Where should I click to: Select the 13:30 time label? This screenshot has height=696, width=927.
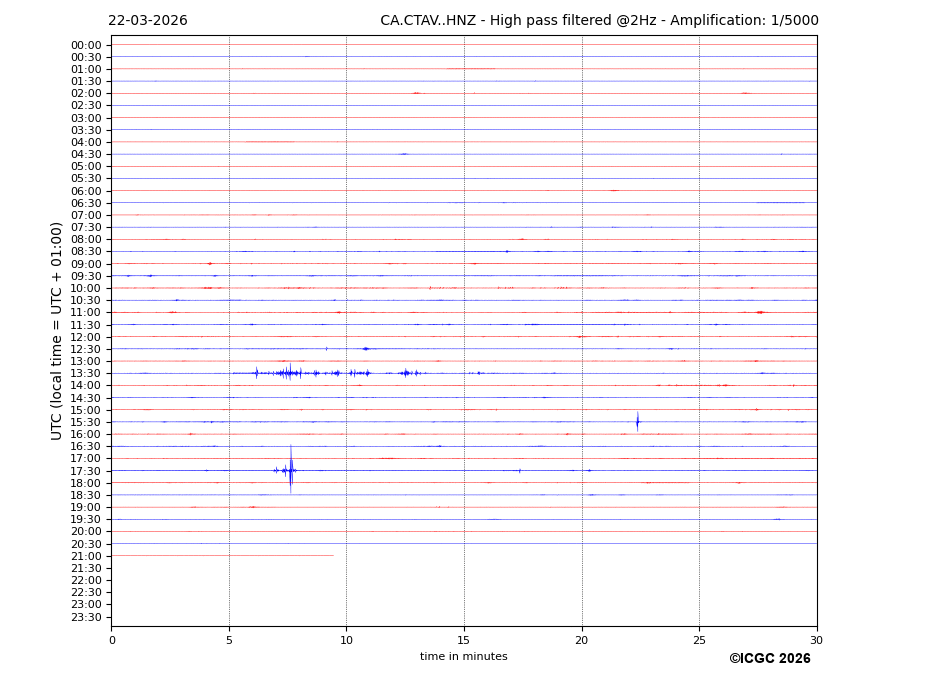pos(86,373)
